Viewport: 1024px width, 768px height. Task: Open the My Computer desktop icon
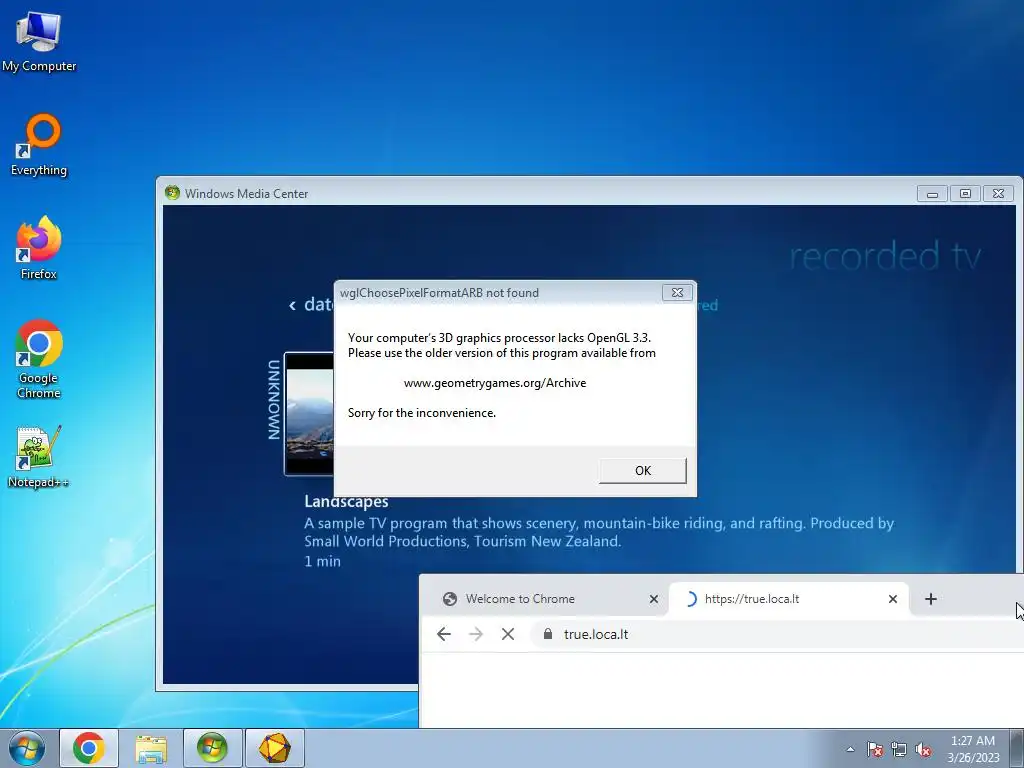39,42
